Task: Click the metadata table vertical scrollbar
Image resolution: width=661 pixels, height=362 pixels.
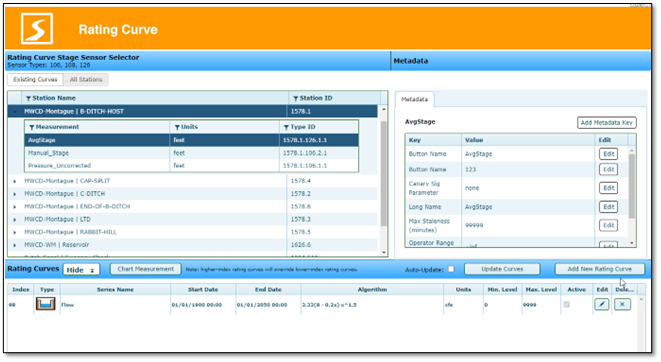Action: coord(631,185)
